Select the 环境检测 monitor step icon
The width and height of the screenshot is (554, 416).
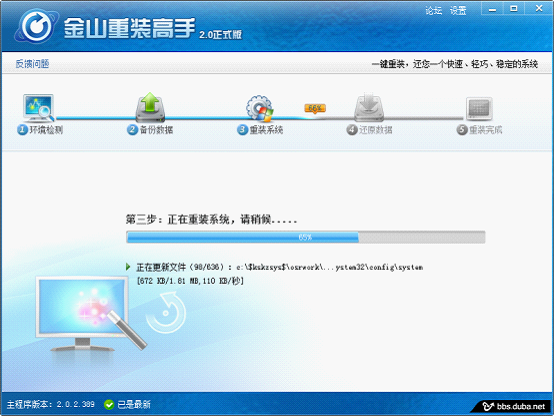click(x=39, y=107)
